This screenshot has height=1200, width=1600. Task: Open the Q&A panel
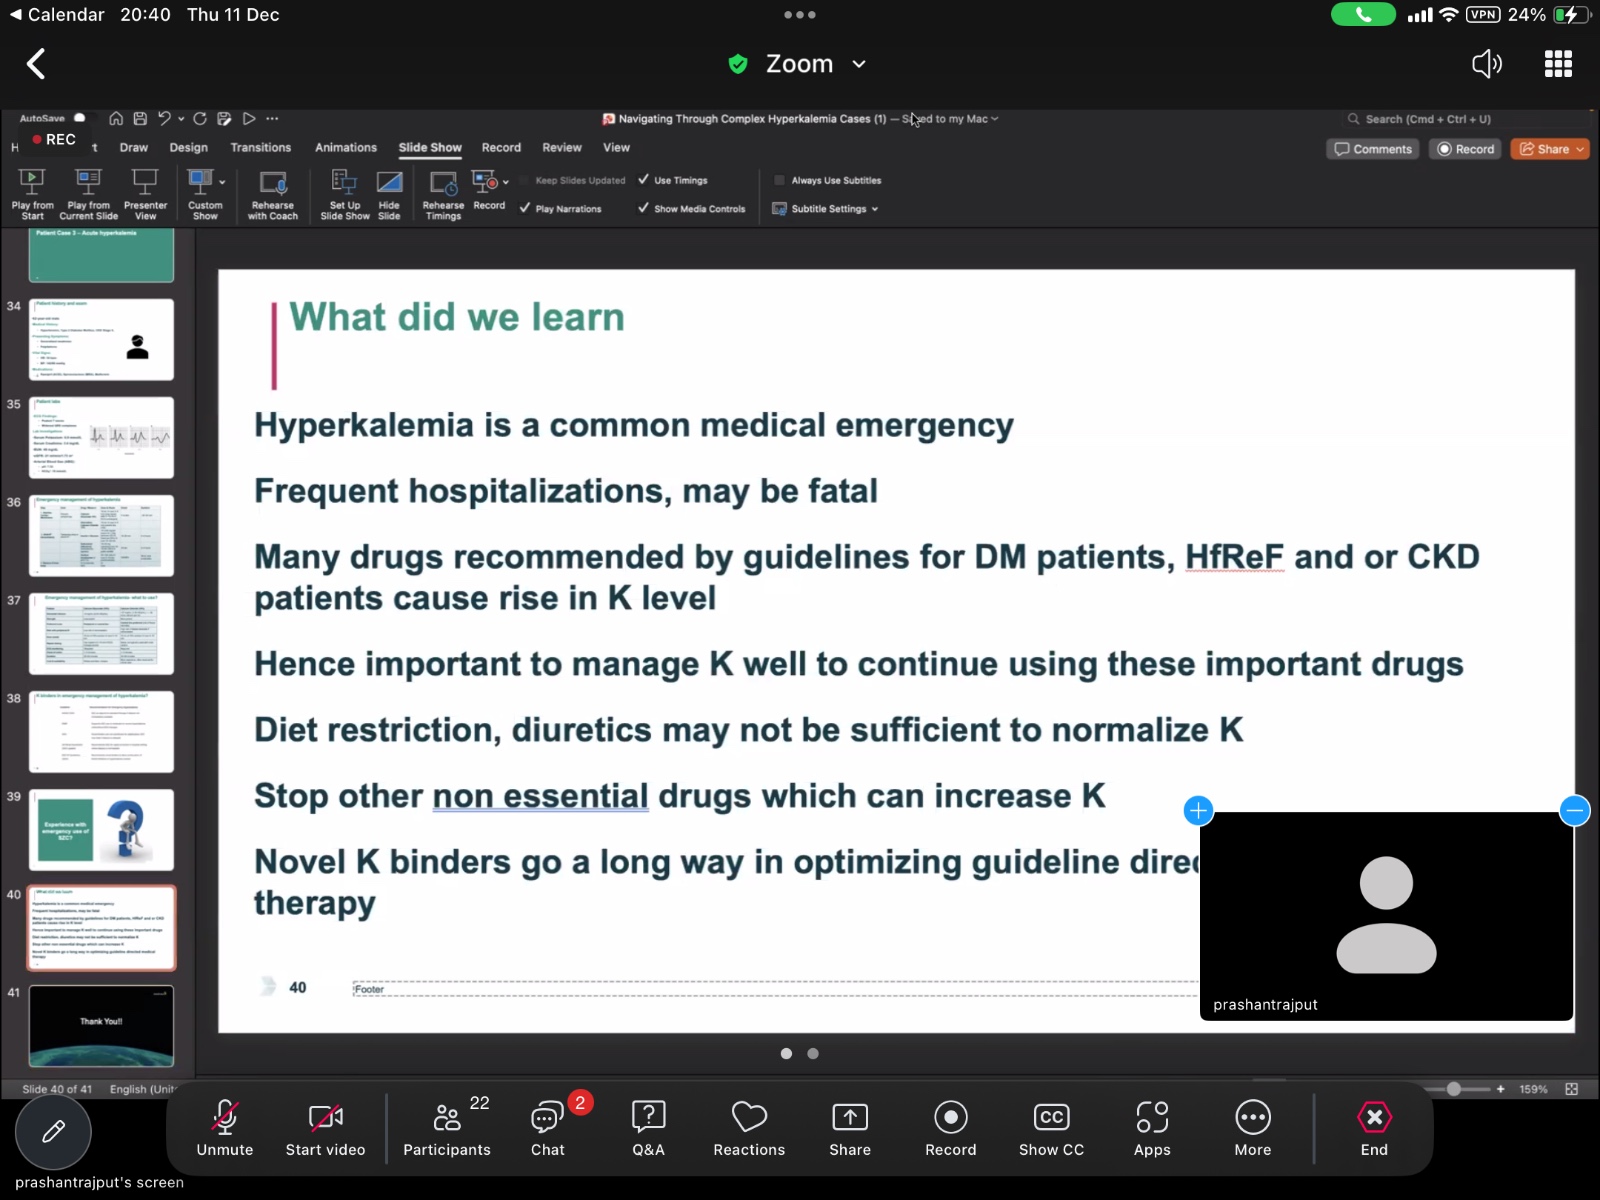648,1128
